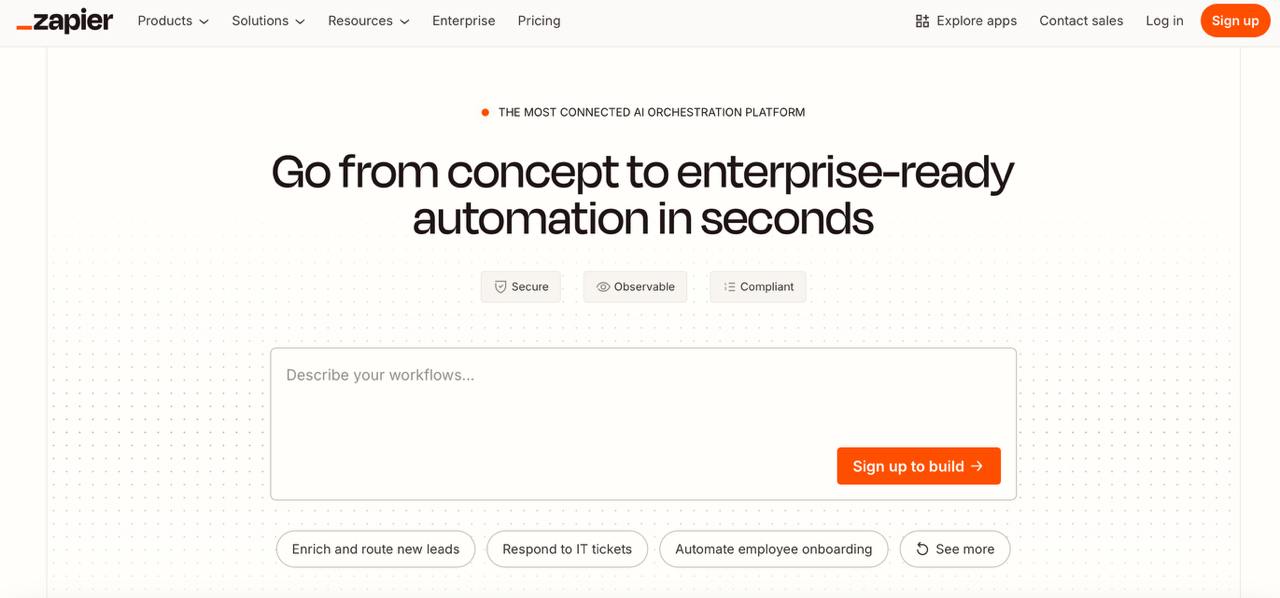
Task: Click the Log in link
Action: pyautogui.click(x=1164, y=21)
